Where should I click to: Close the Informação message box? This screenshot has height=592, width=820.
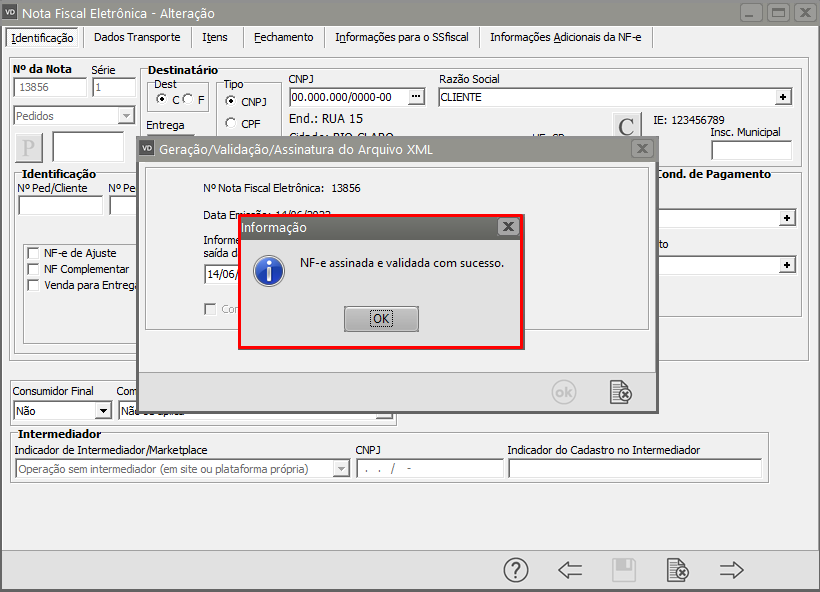pos(508,227)
